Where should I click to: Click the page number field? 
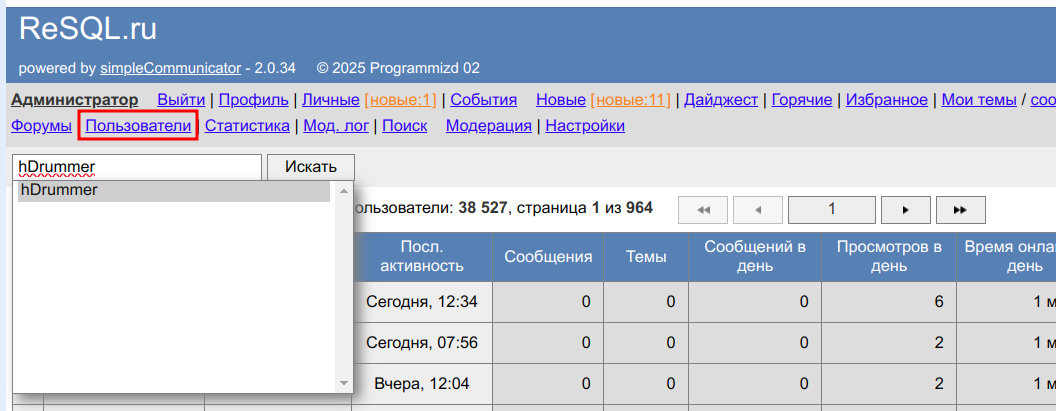coord(832,210)
